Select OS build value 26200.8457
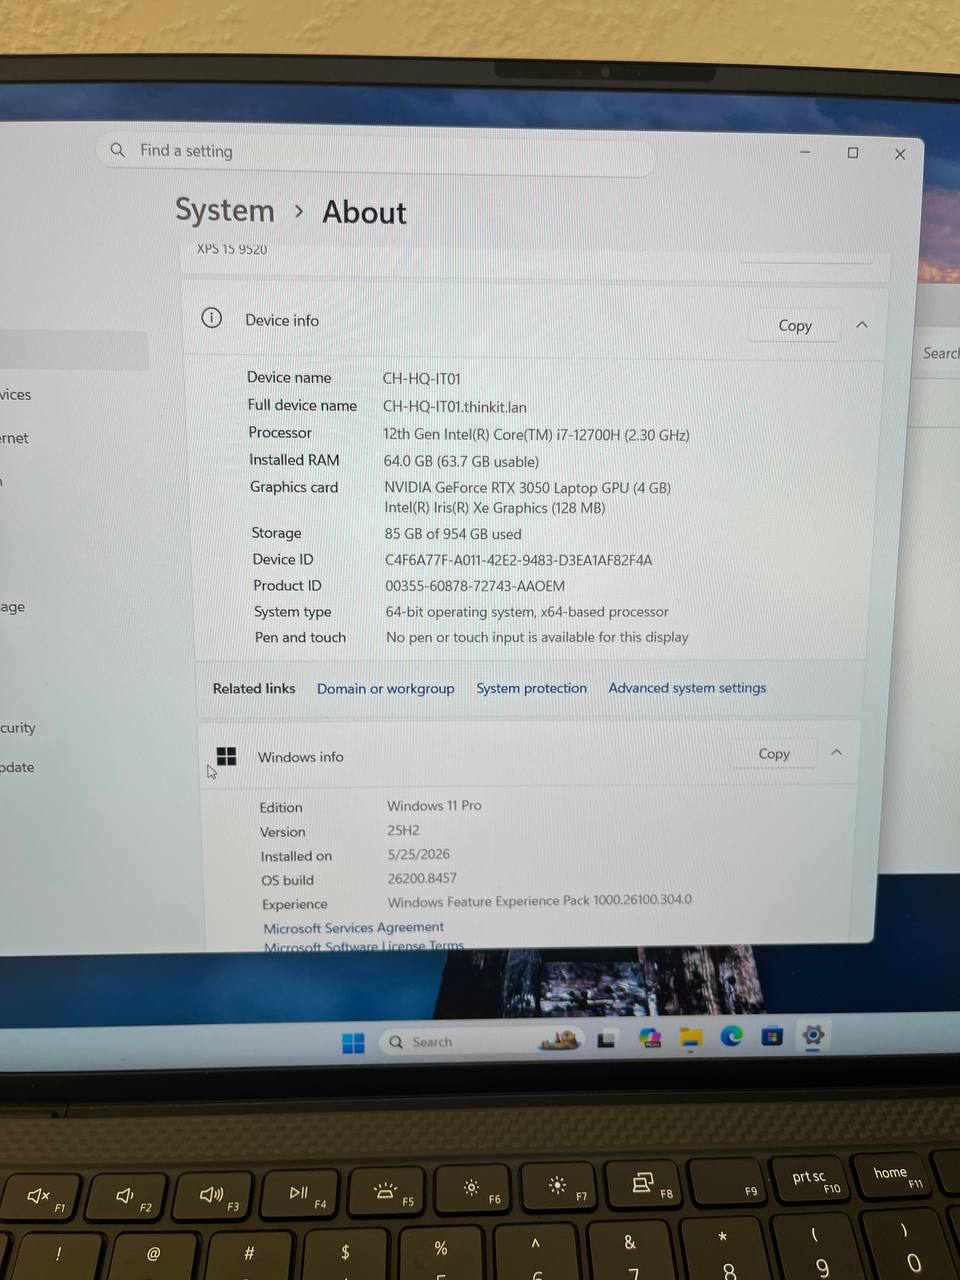Viewport: 960px width, 1280px height. tap(422, 878)
